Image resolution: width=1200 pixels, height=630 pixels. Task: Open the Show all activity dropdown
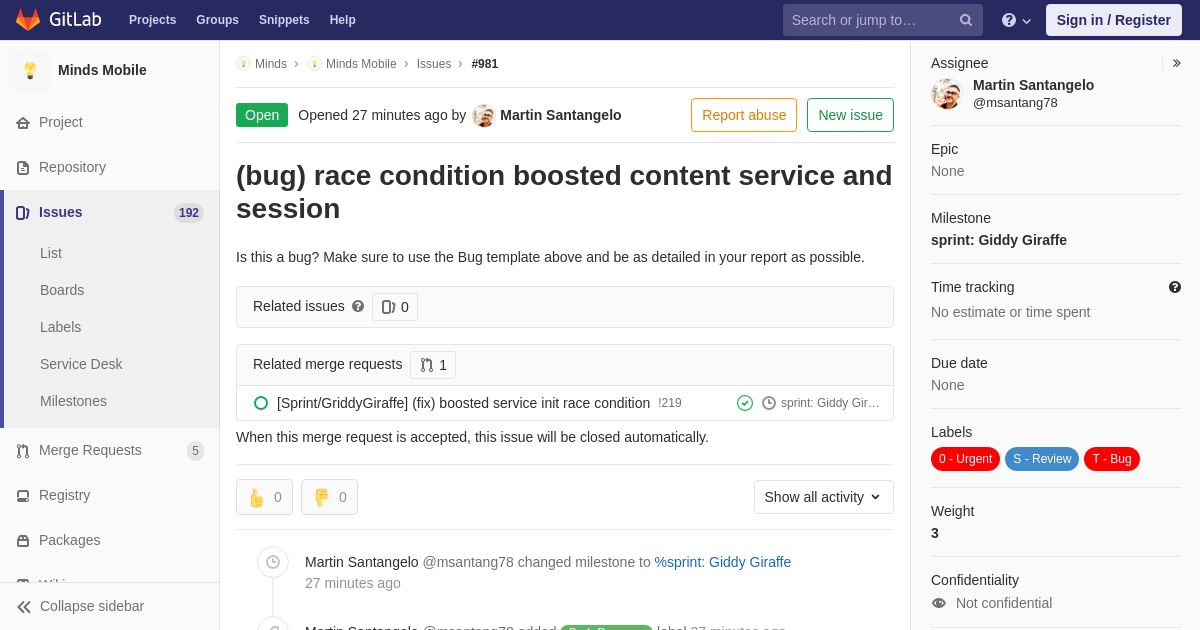tap(824, 497)
